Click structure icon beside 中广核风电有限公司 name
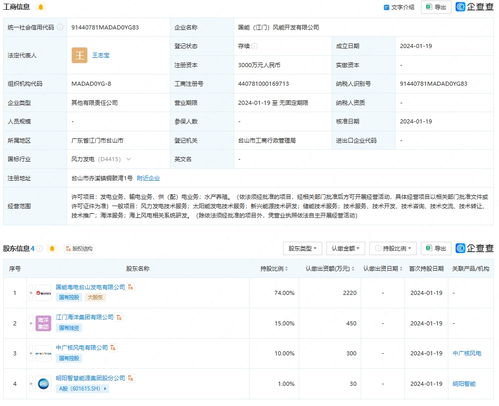This screenshot has height=406, width=499. click(x=113, y=348)
